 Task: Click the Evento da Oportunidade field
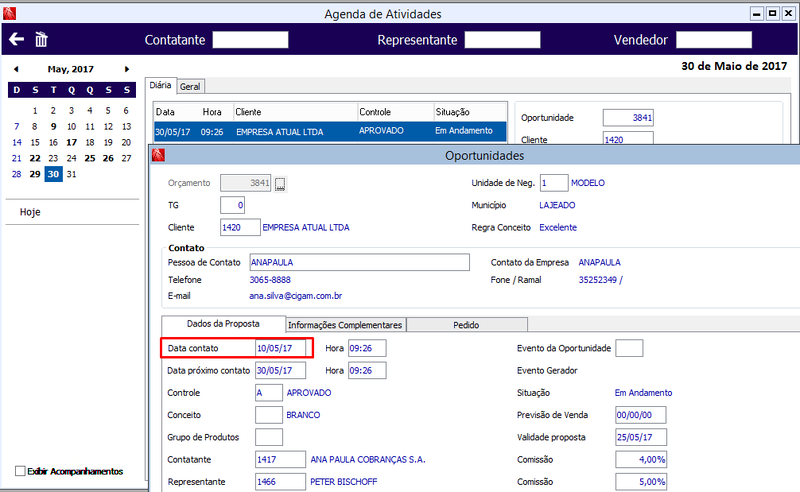click(629, 348)
